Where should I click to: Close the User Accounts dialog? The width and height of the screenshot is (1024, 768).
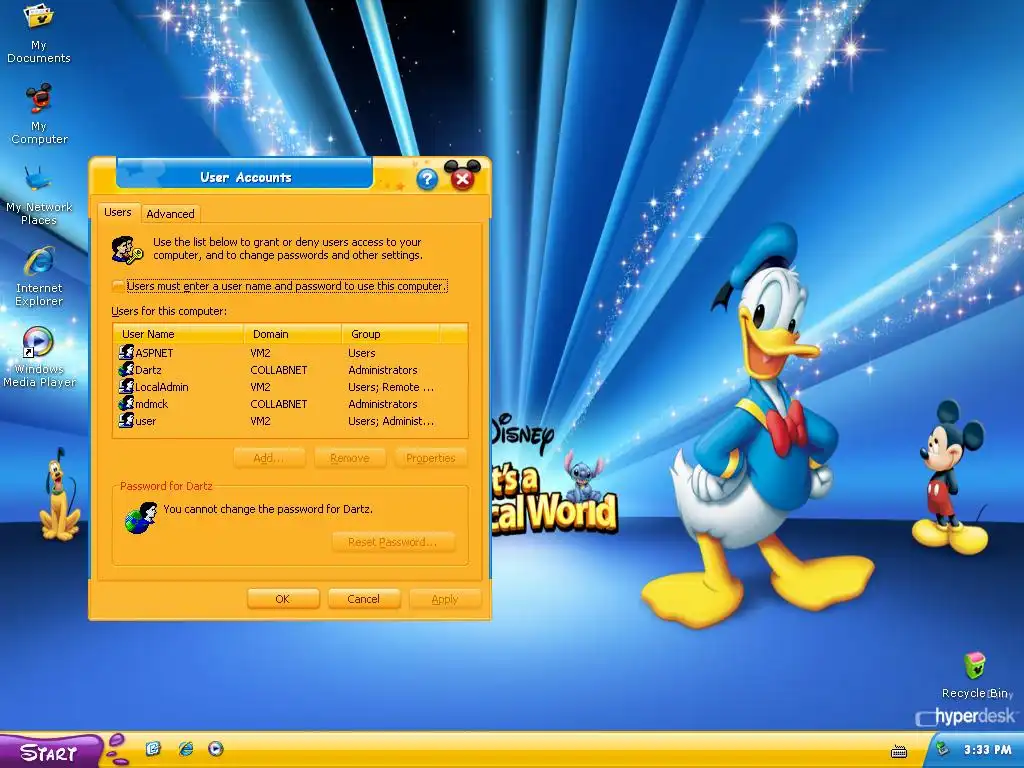coord(462,177)
